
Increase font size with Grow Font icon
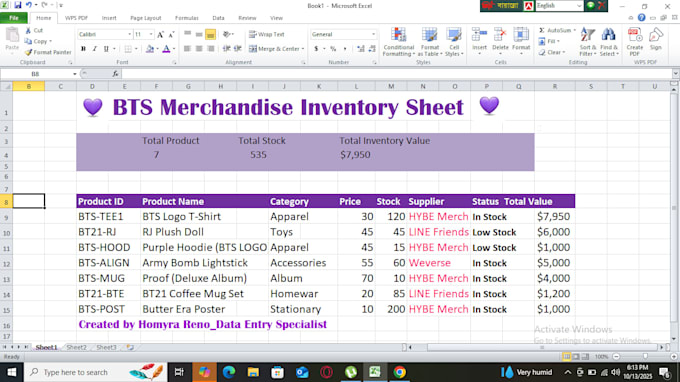pyautogui.click(x=160, y=34)
